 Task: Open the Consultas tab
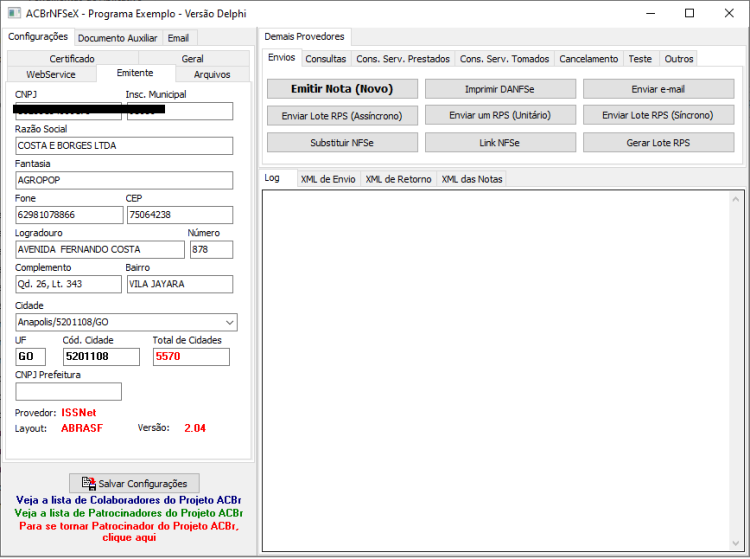click(x=326, y=59)
